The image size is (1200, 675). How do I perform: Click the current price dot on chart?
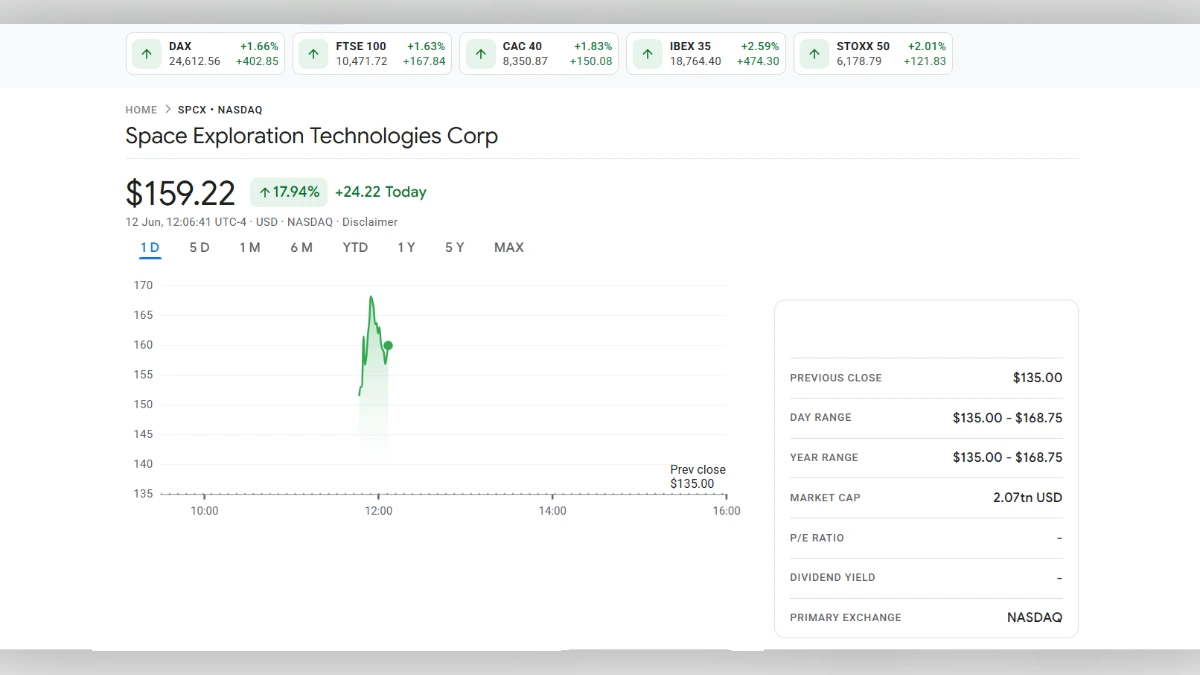[388, 346]
